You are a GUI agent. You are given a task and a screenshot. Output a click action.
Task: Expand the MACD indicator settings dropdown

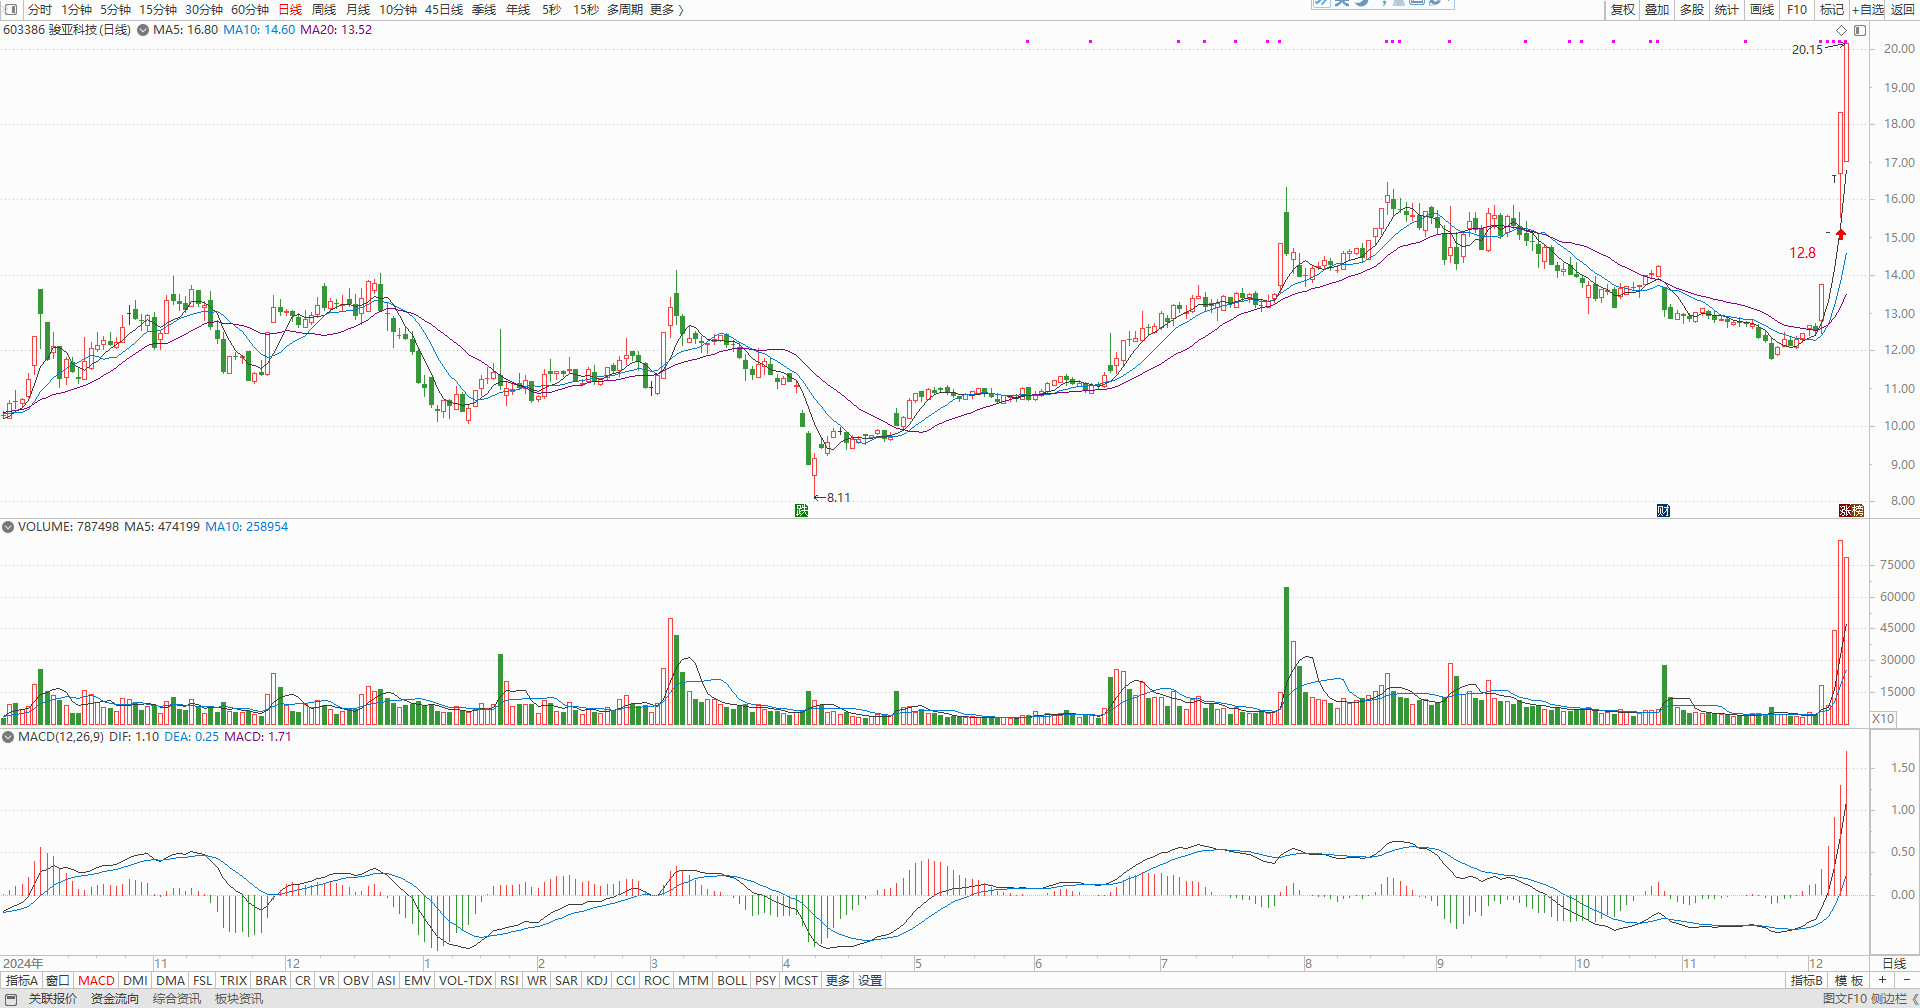[8, 737]
